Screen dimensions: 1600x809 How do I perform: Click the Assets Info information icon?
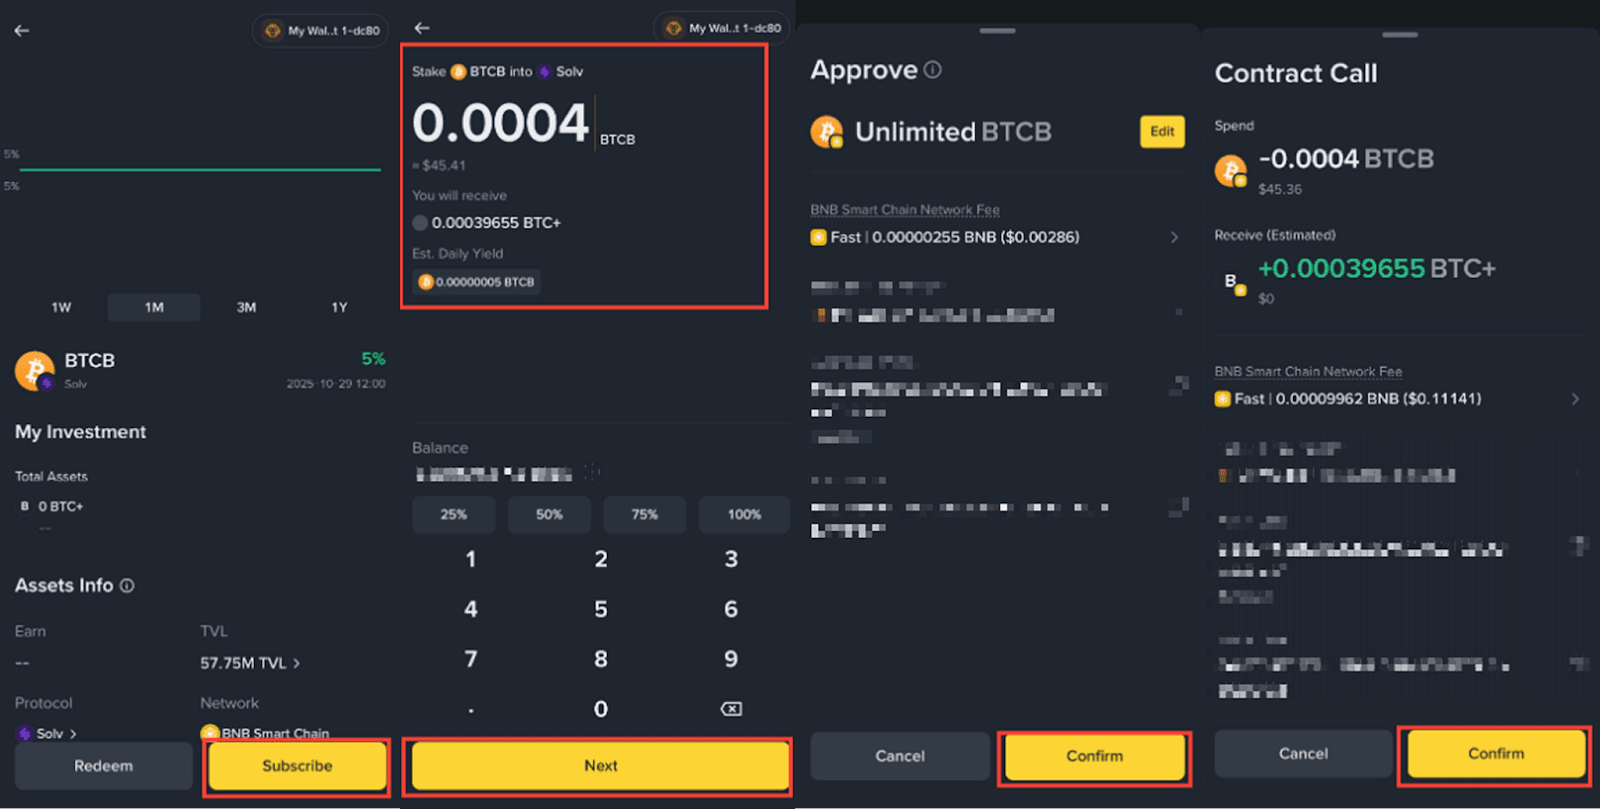[127, 586]
